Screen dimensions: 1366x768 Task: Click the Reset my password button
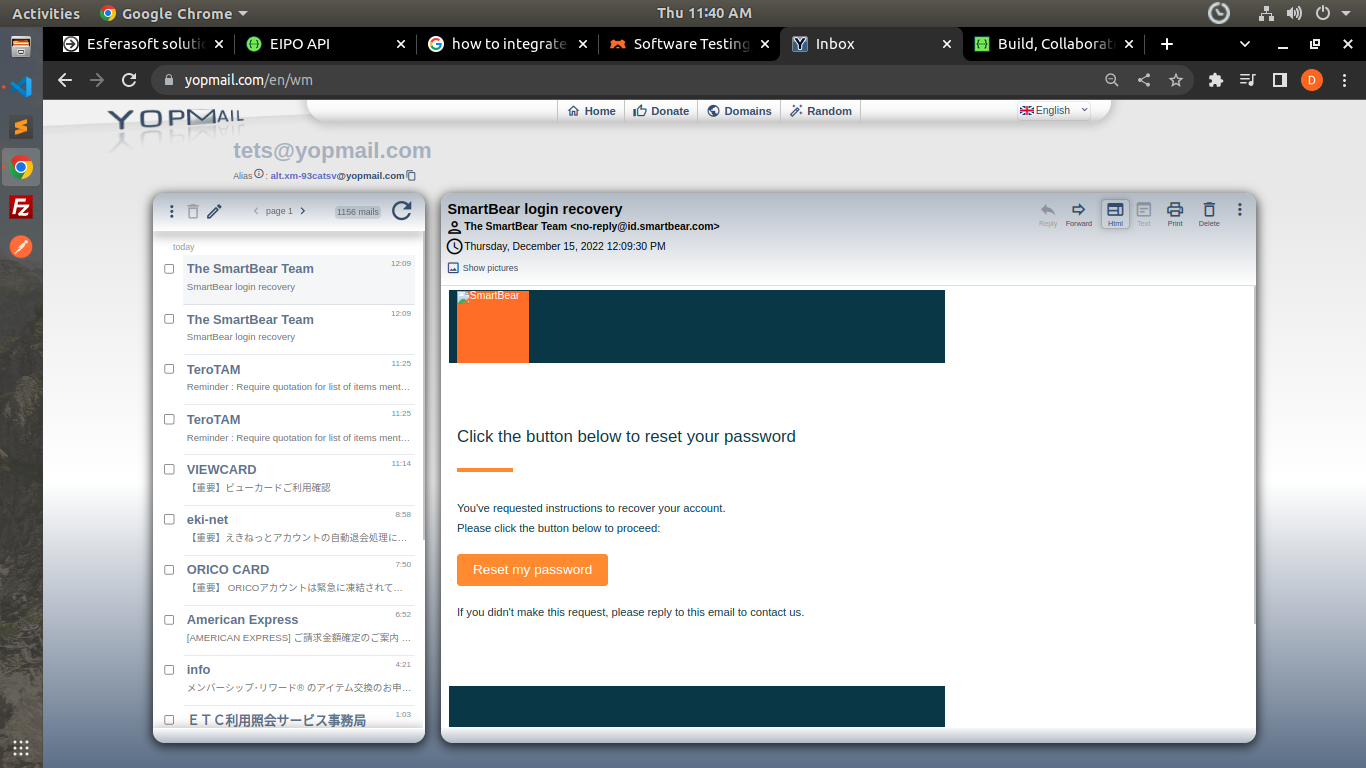pos(532,570)
